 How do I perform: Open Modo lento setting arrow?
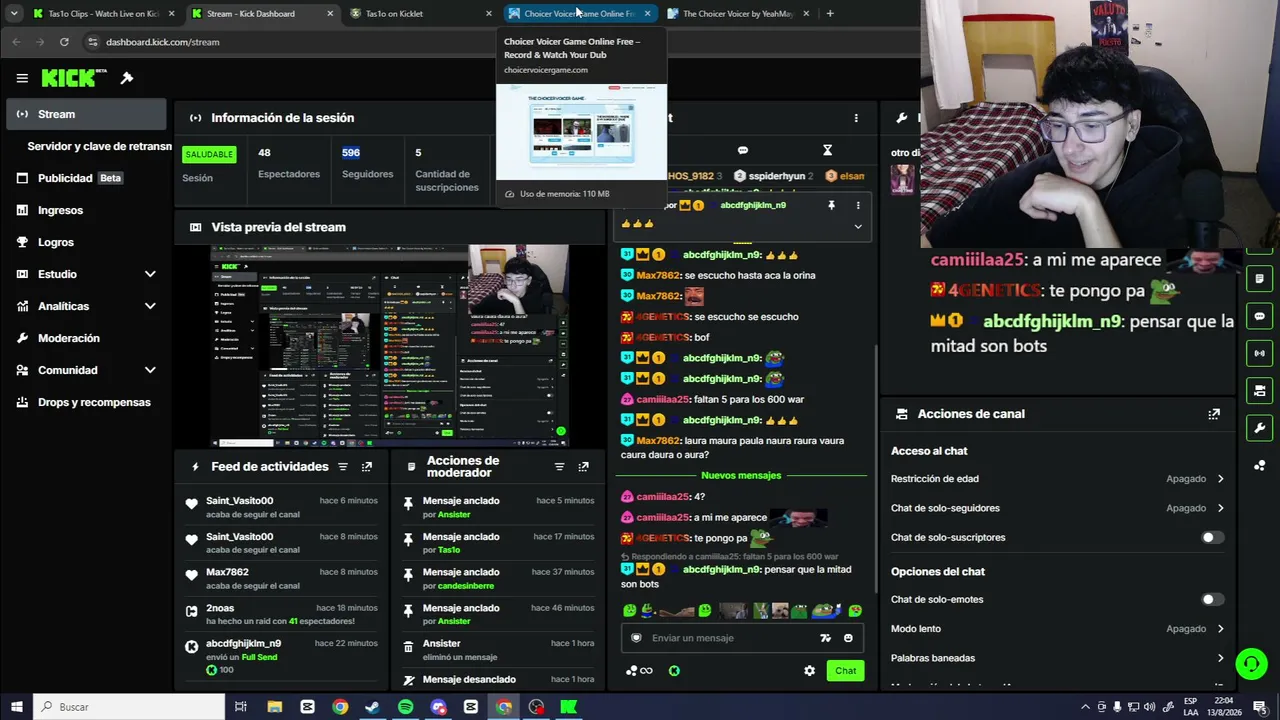pos(1220,629)
